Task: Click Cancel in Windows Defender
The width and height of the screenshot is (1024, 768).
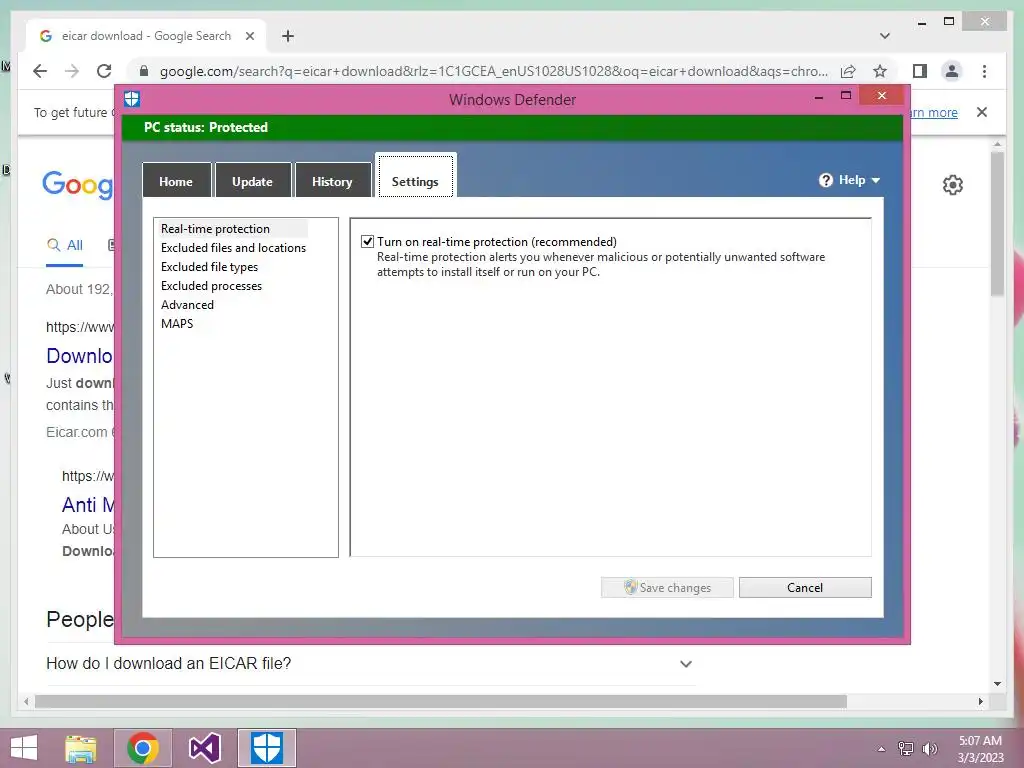Action: point(805,587)
